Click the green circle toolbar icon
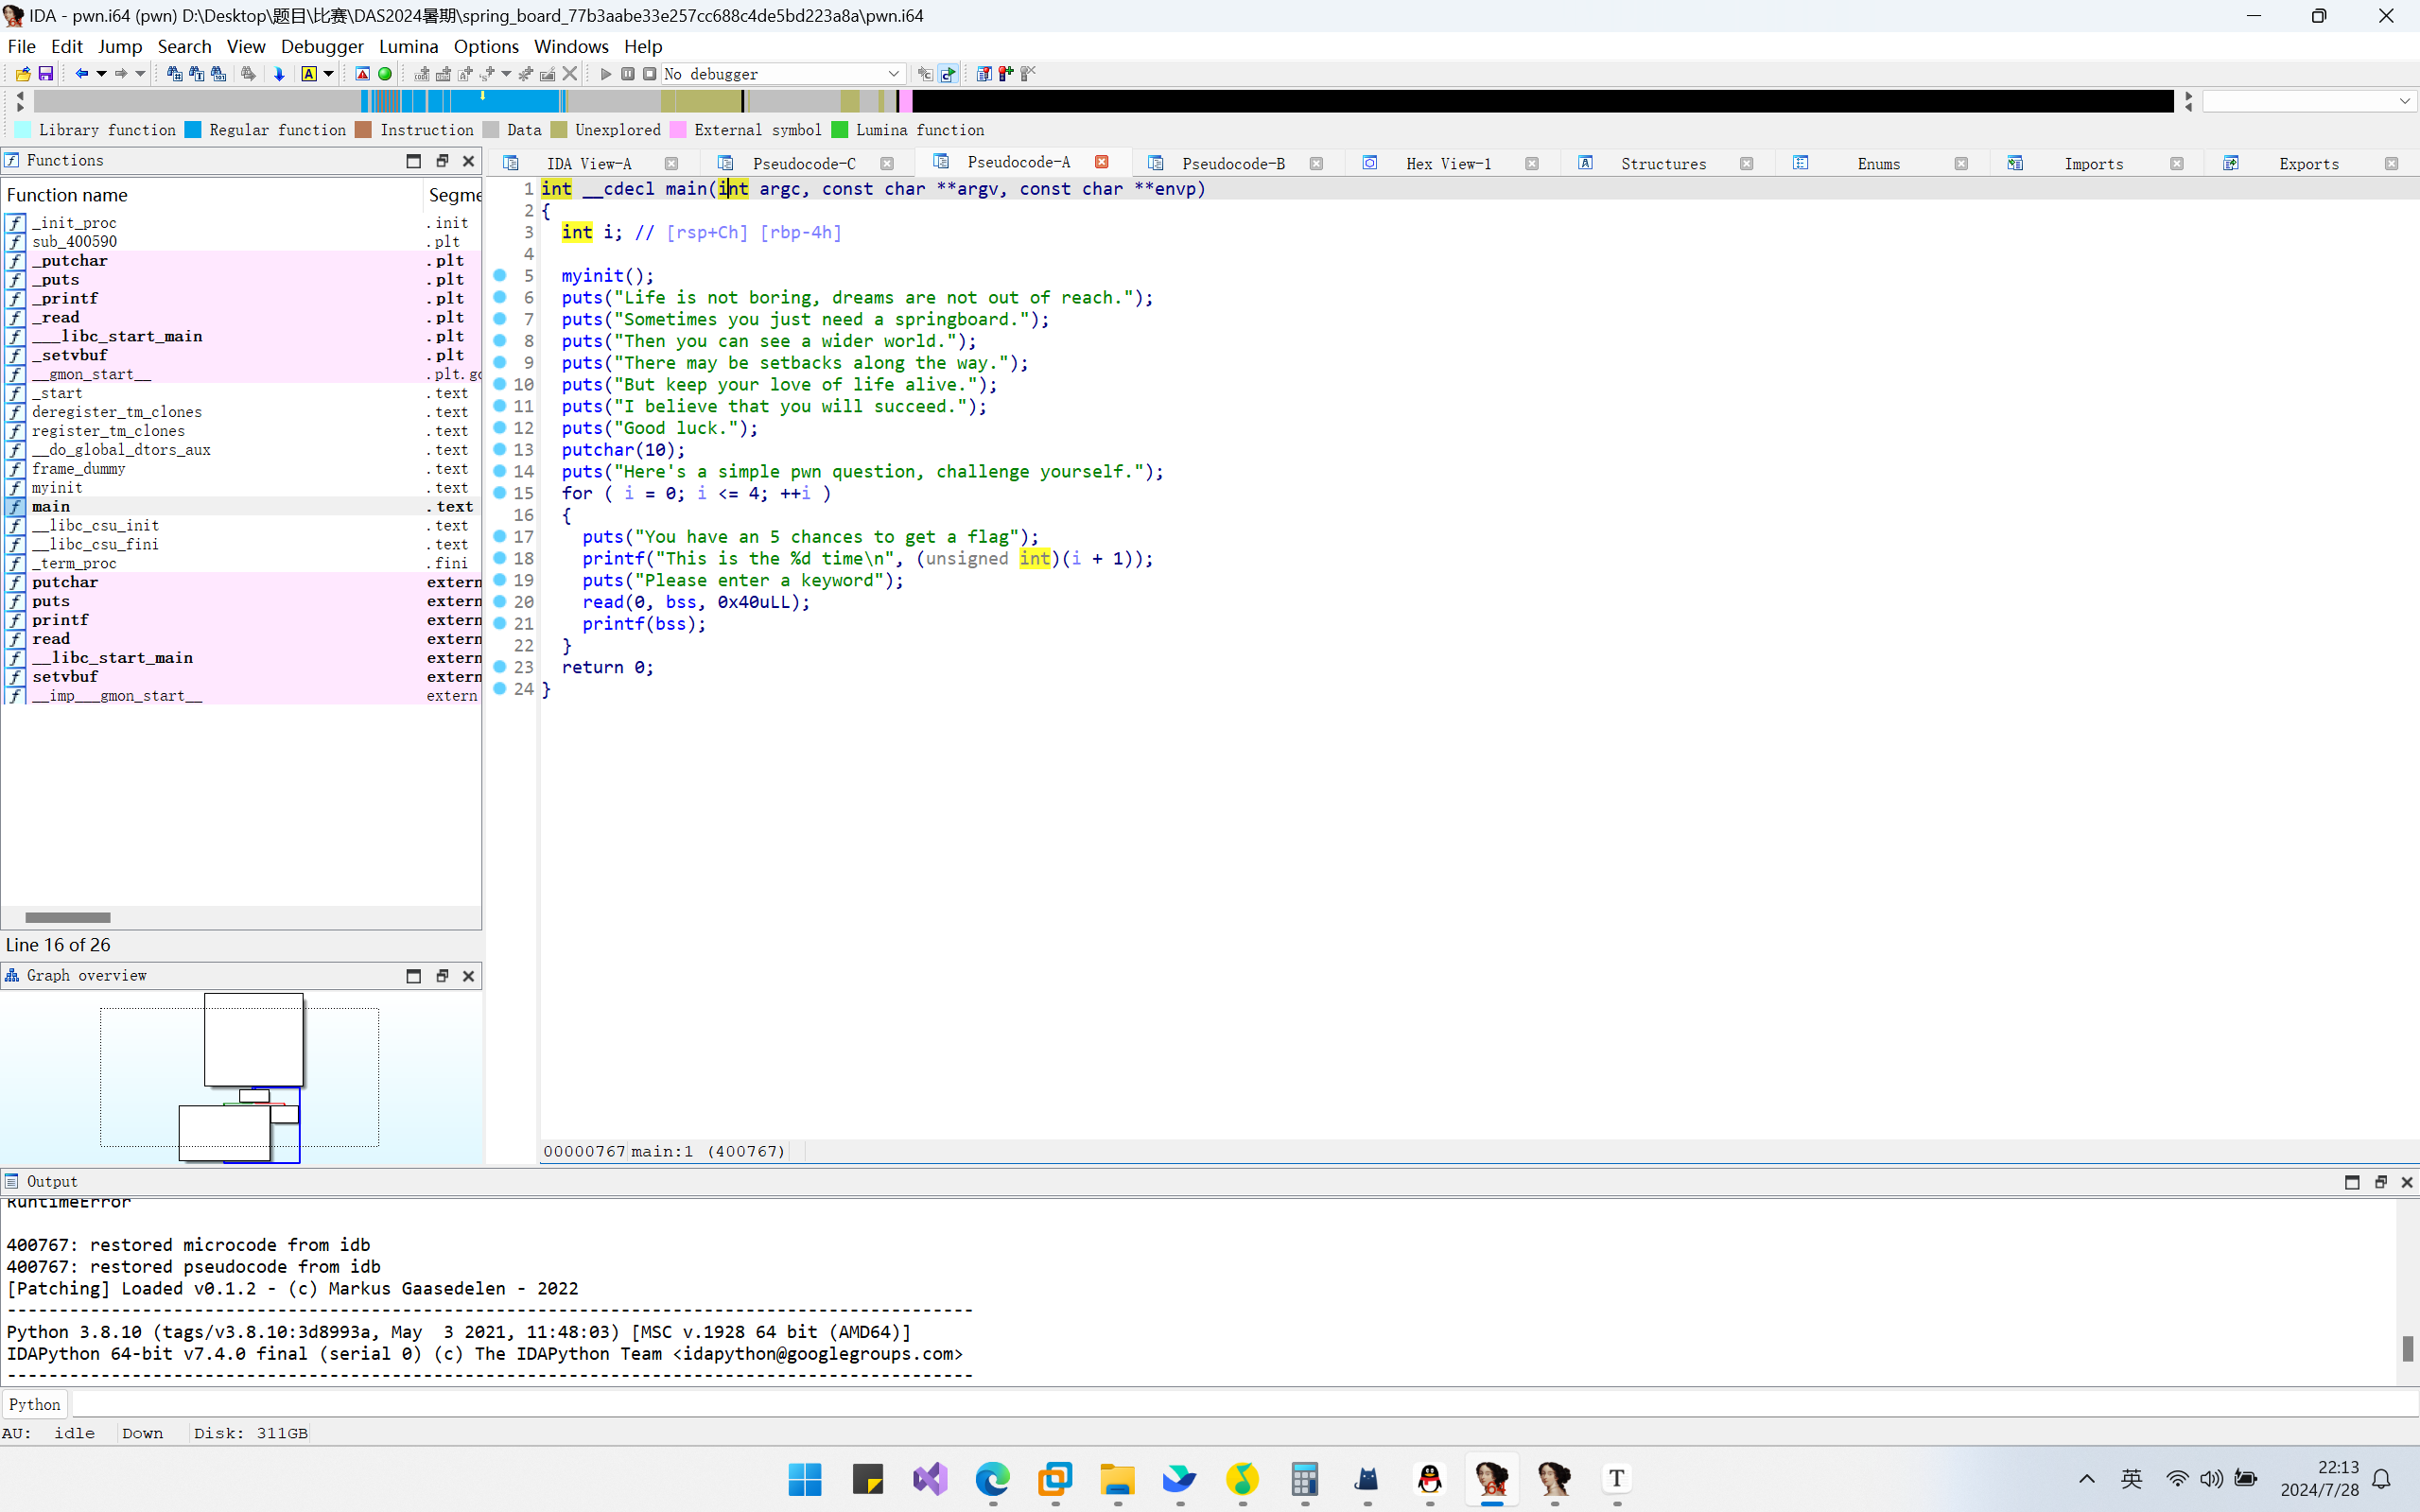 (385, 74)
